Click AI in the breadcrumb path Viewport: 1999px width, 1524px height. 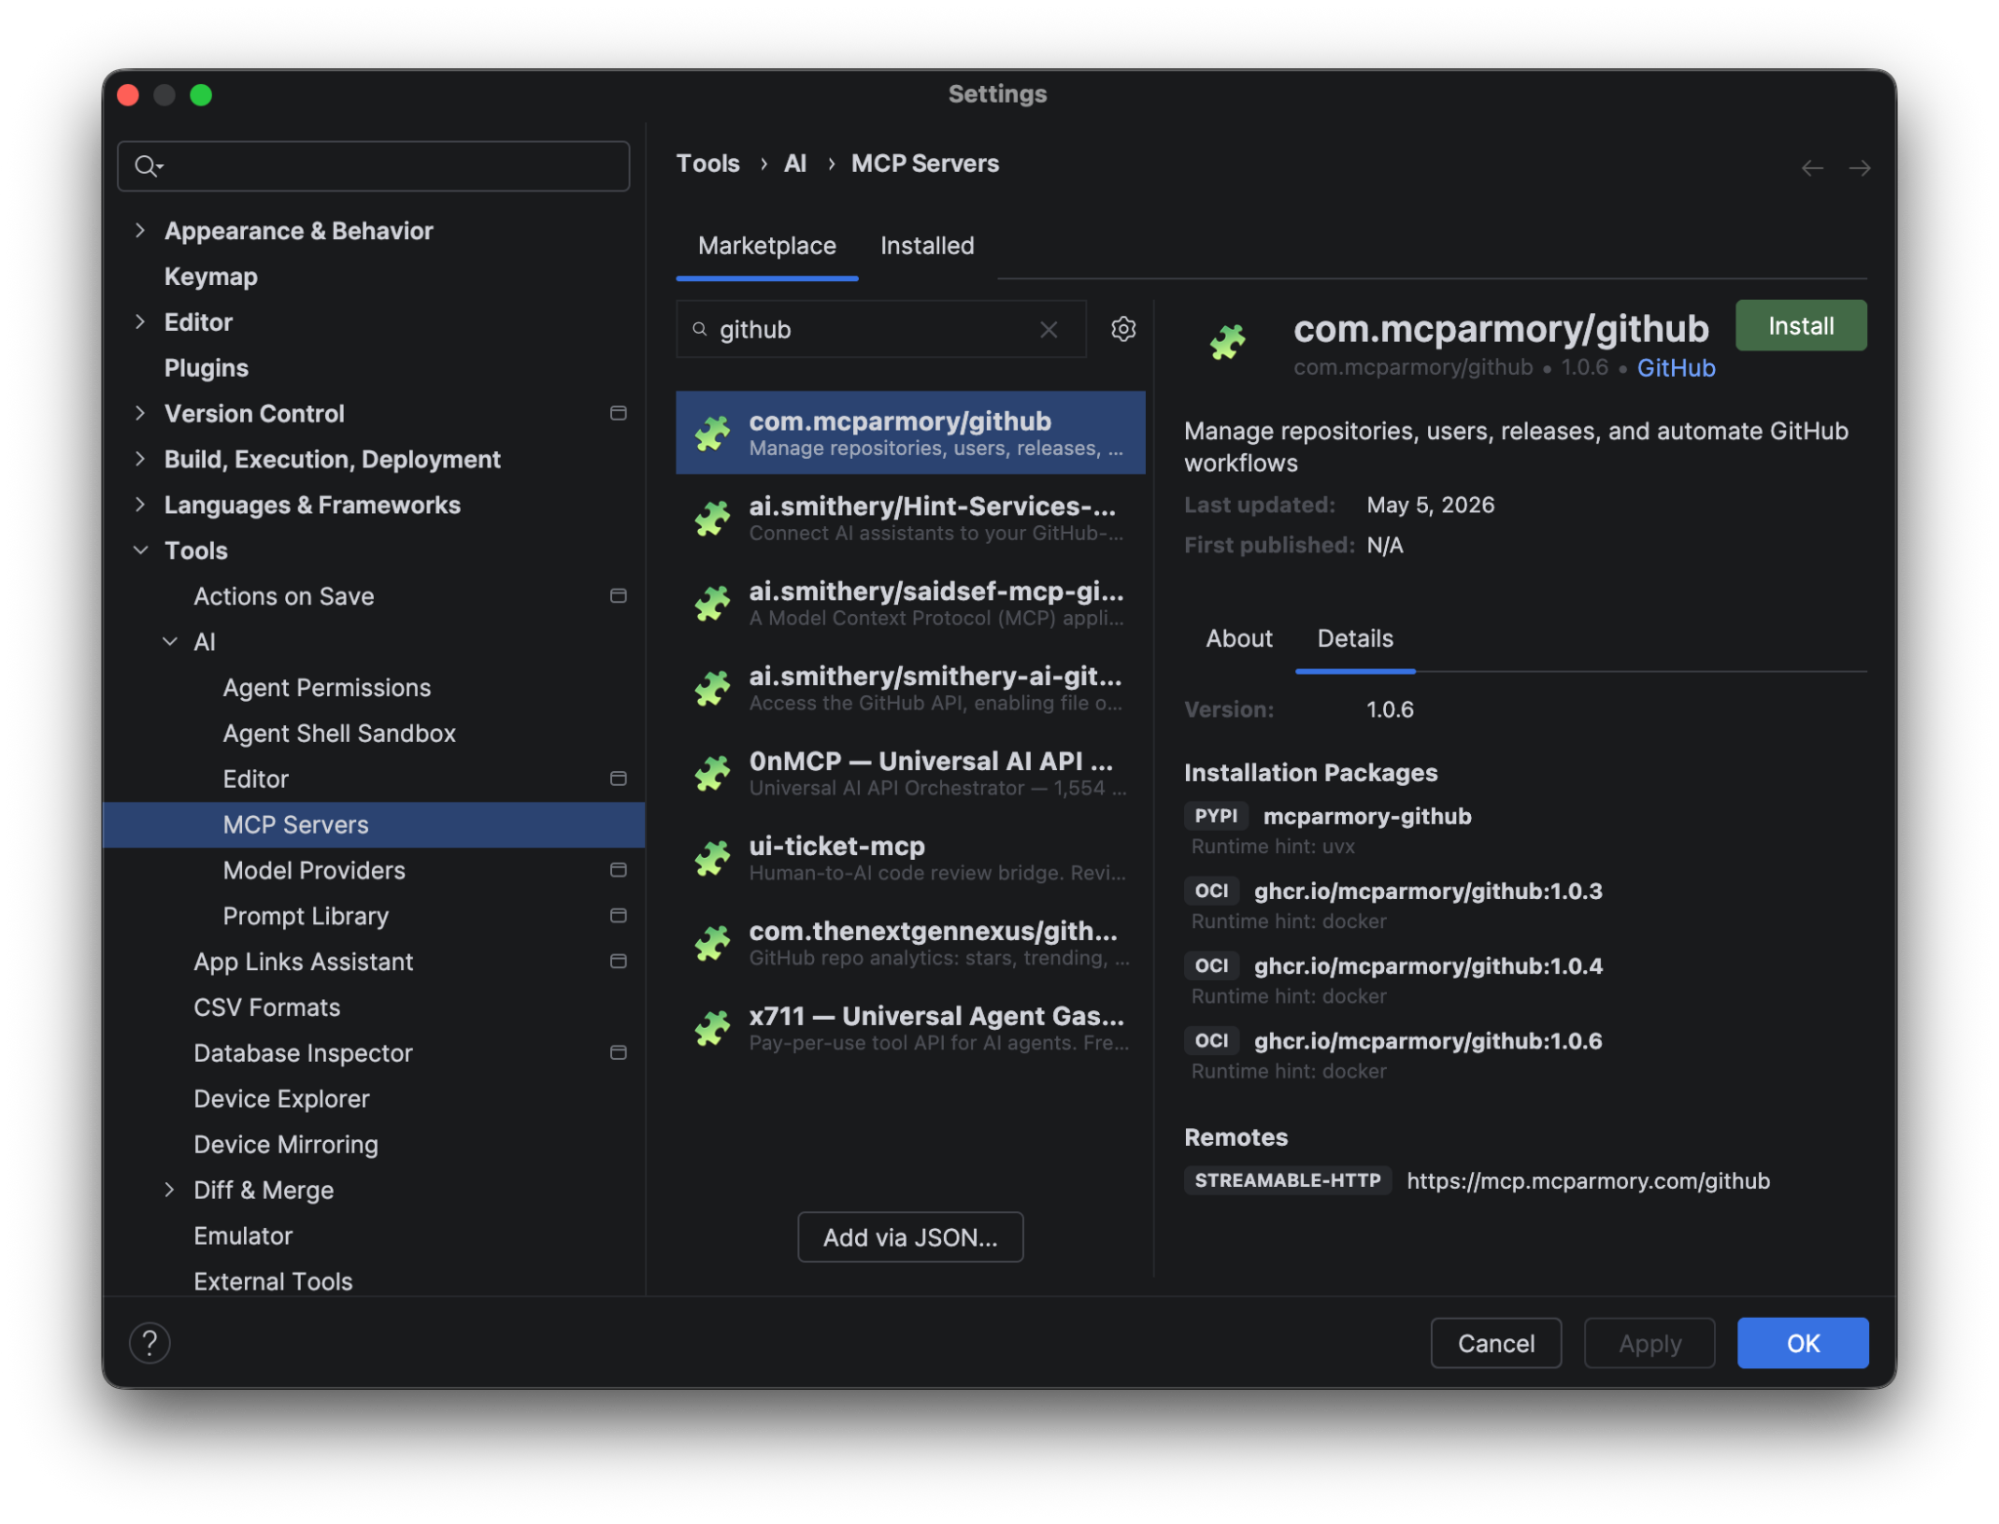(795, 163)
